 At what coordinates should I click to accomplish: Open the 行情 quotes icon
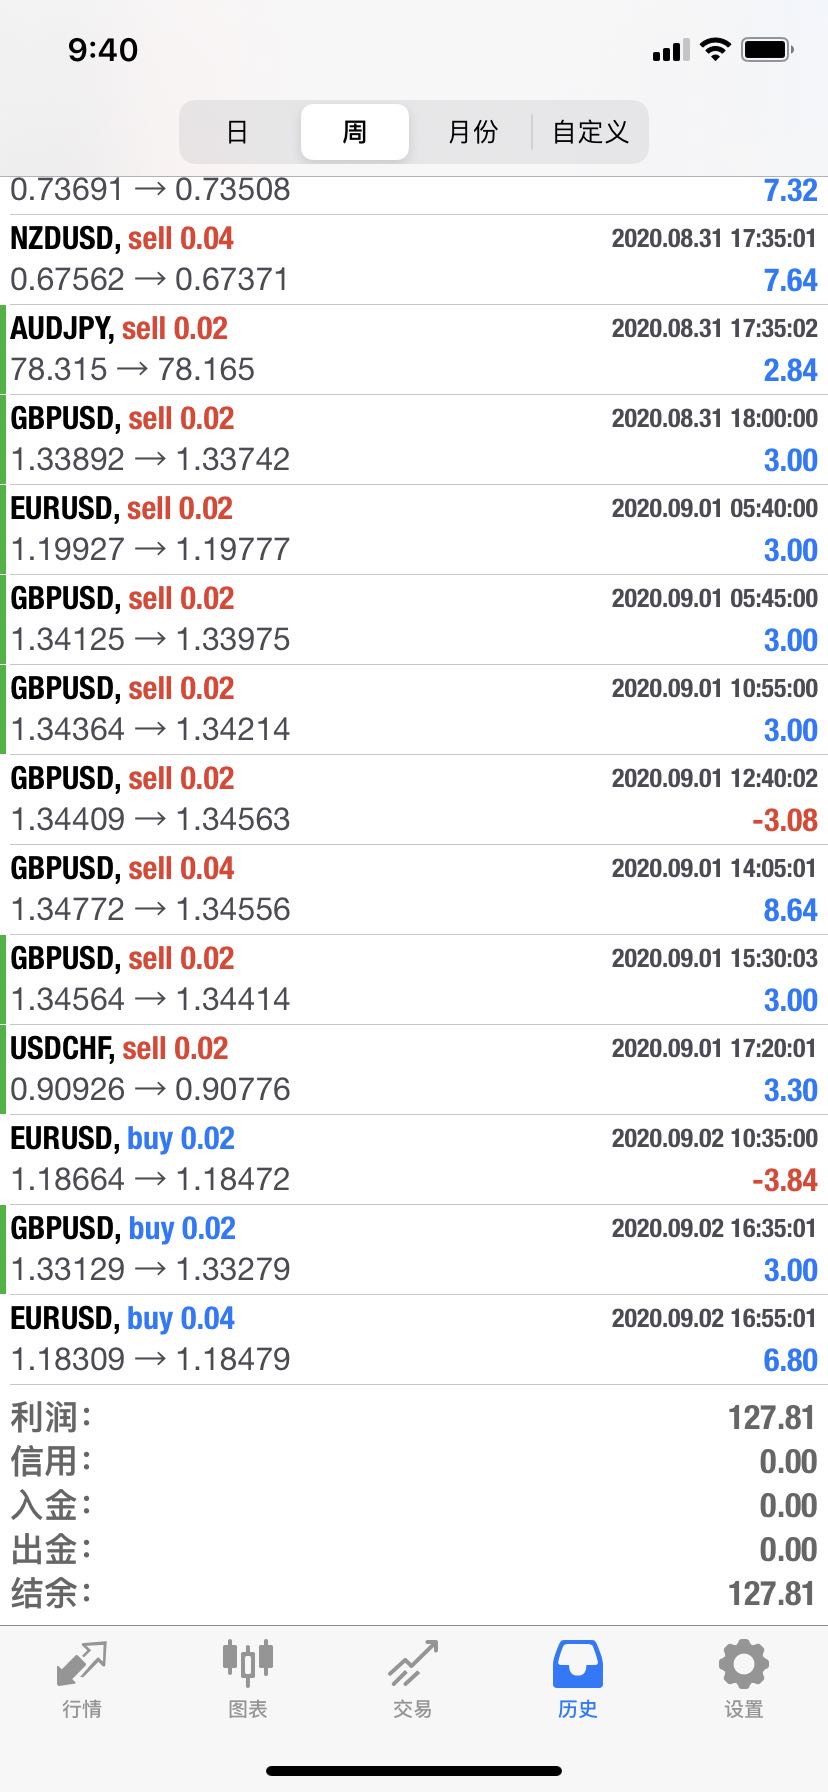[82, 1665]
